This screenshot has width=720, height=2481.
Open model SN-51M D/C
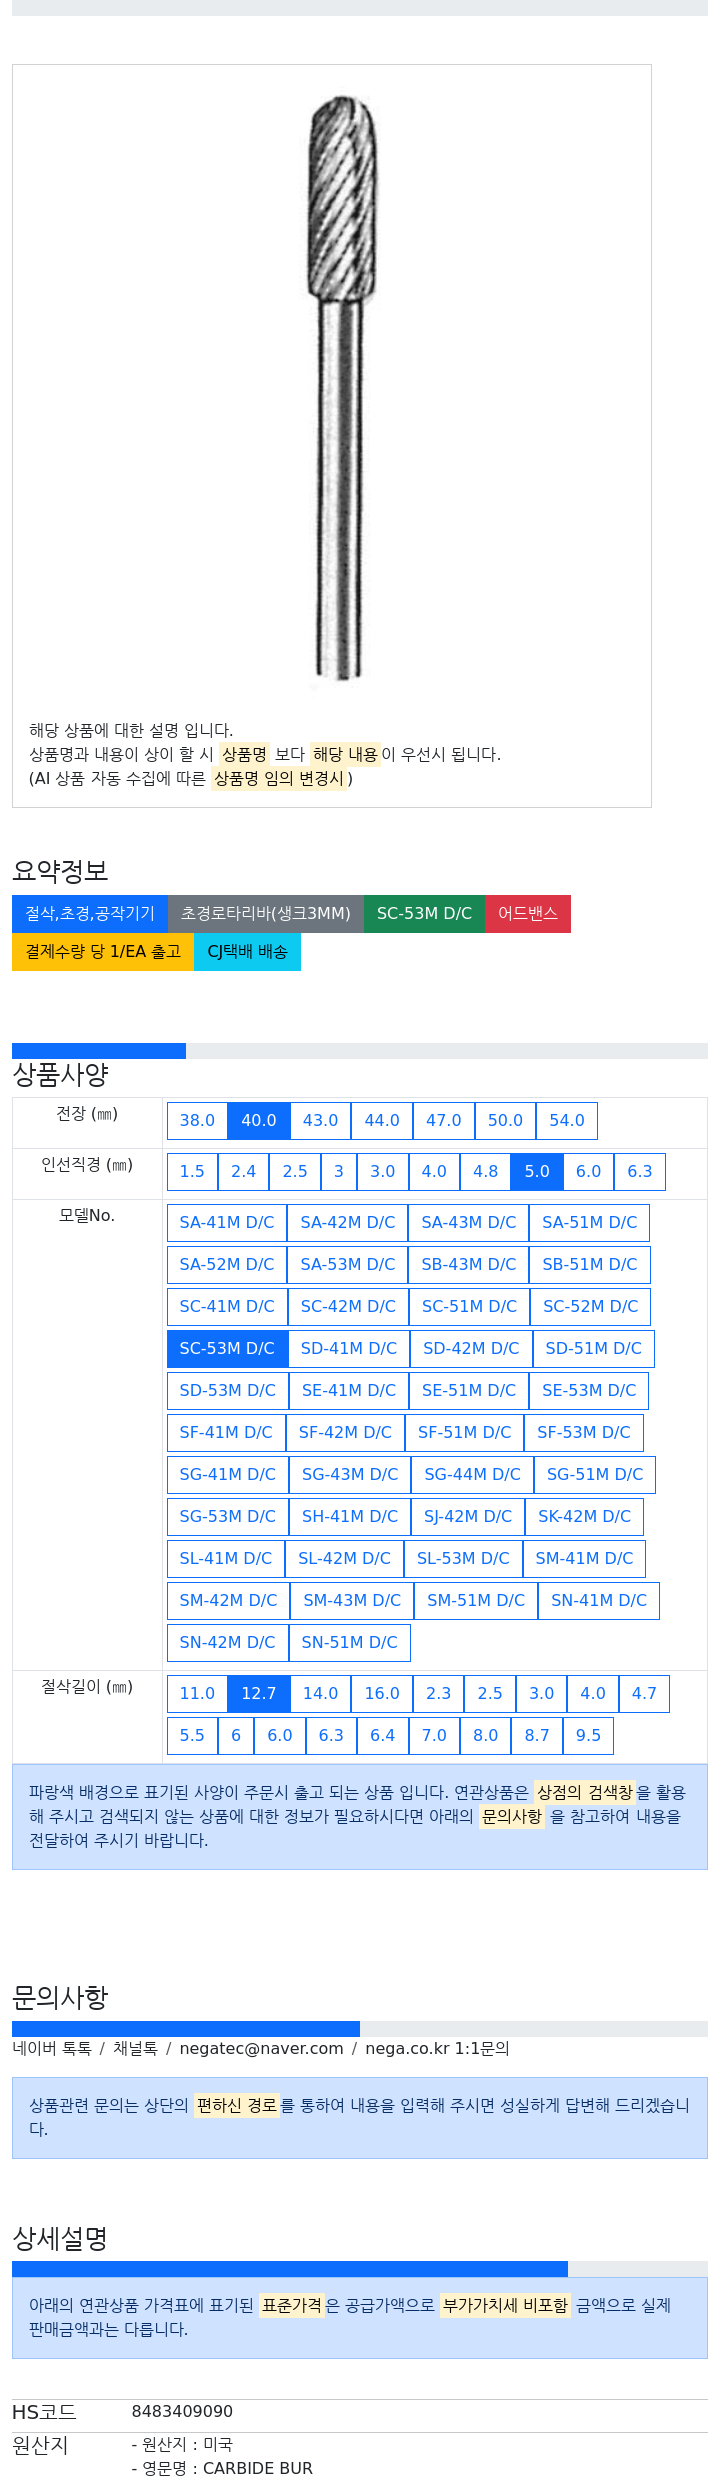[349, 1642]
